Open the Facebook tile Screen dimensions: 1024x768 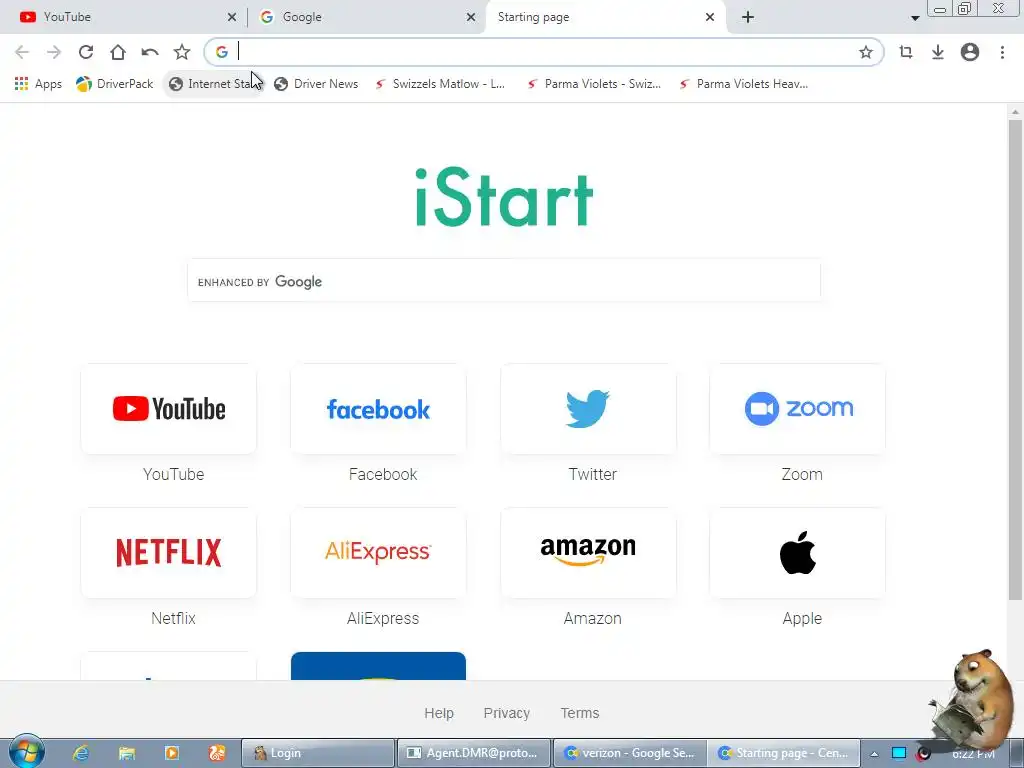378,409
